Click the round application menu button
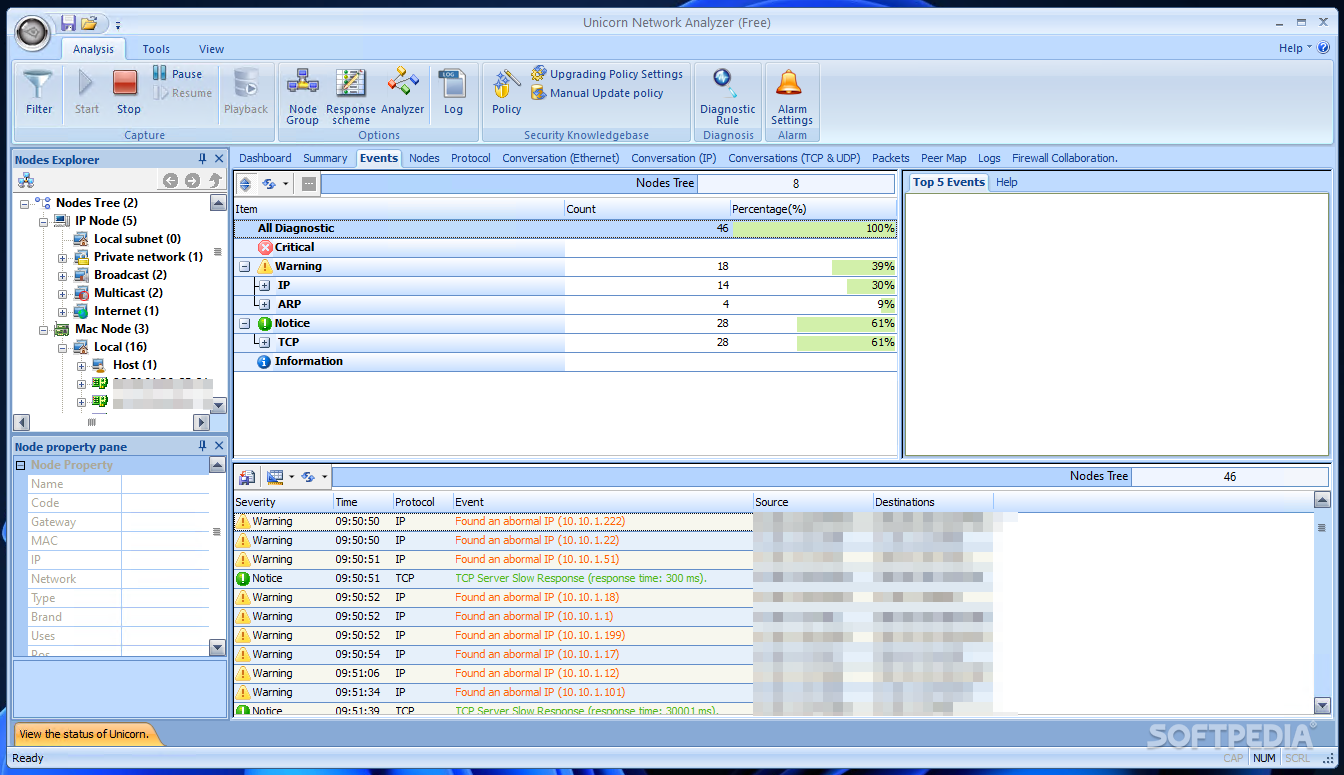The width and height of the screenshot is (1344, 775). coord(32,33)
